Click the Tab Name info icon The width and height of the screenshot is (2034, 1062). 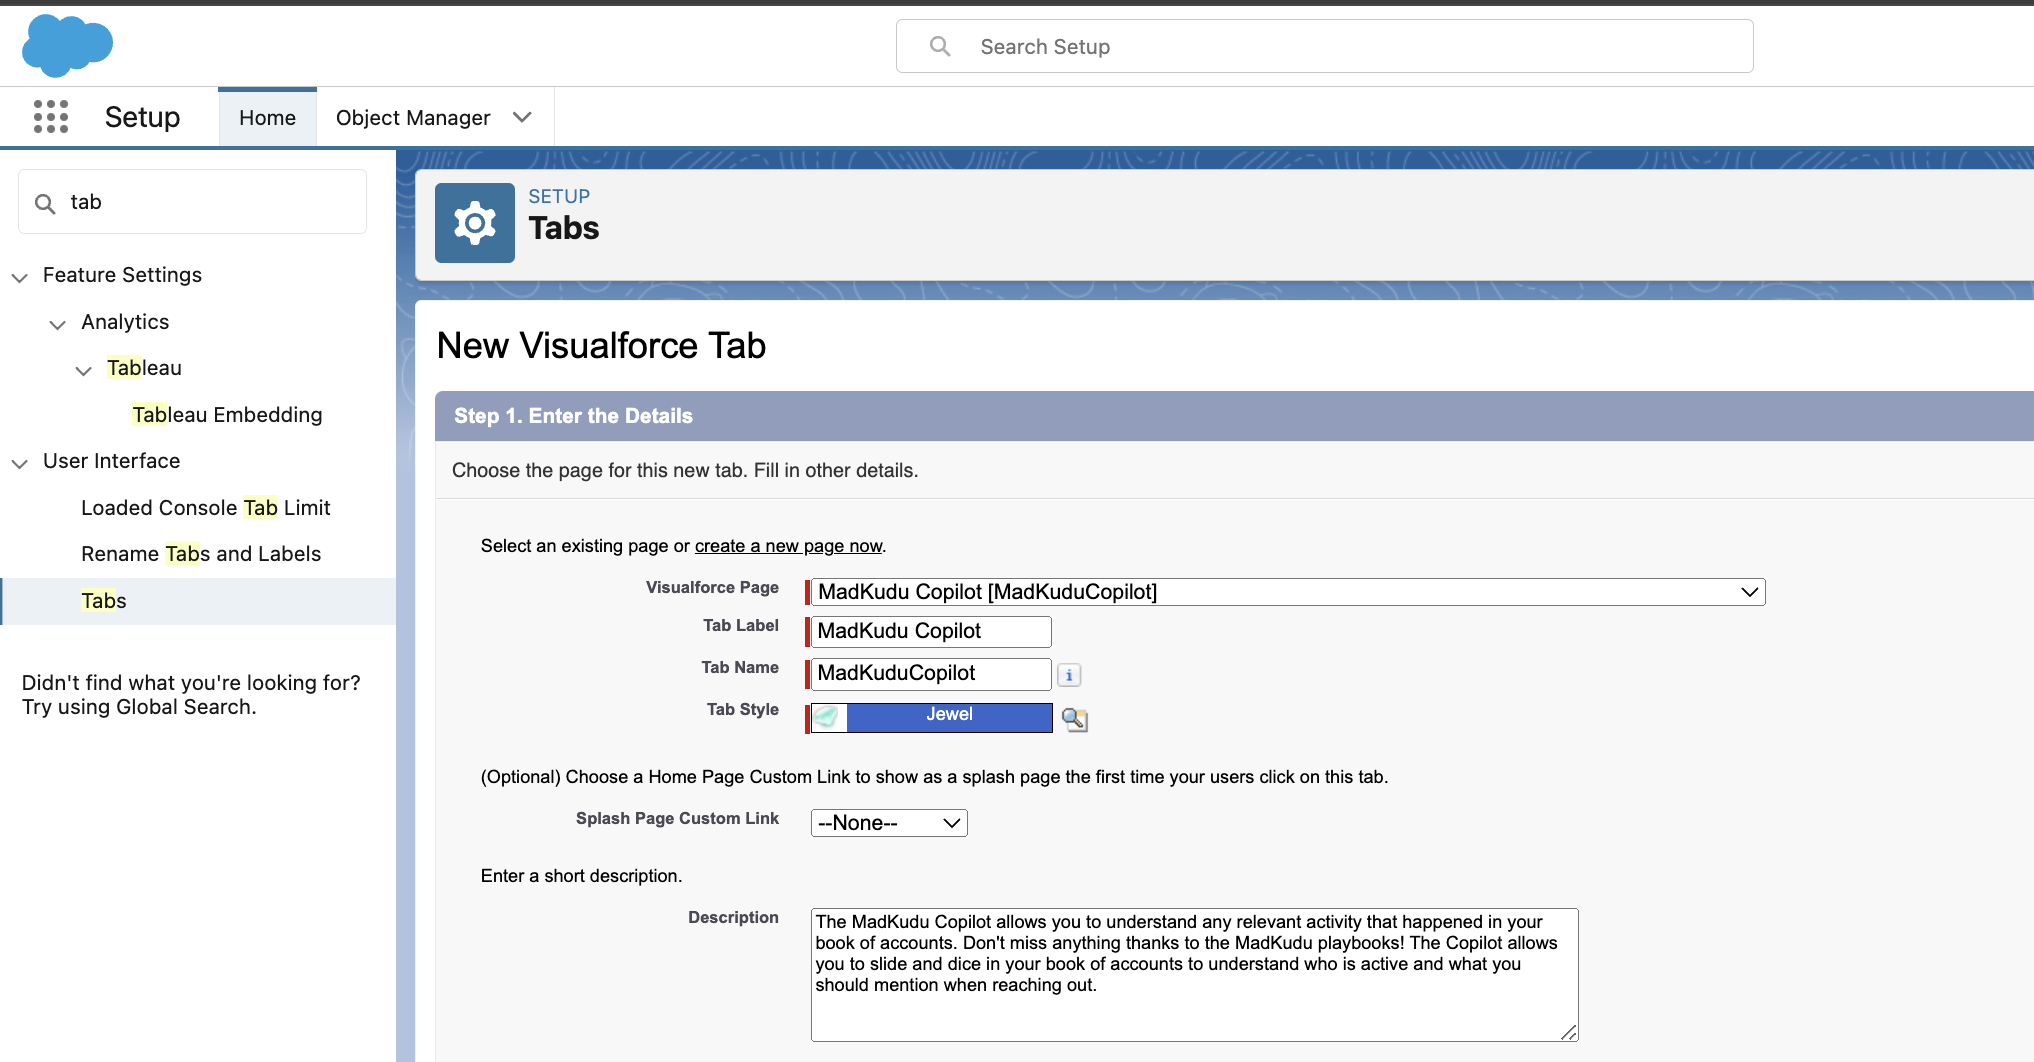(1069, 675)
